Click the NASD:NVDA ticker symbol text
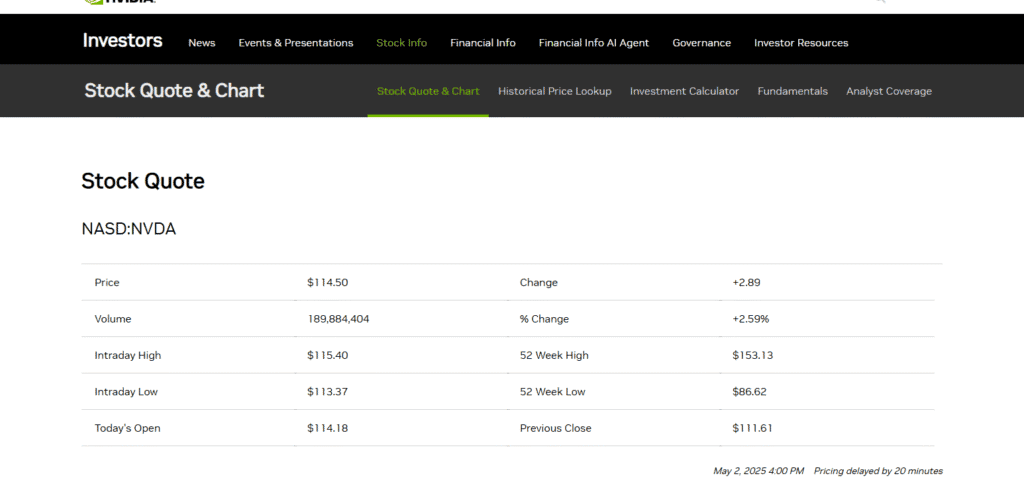Viewport: 1024px width, 484px height. [129, 229]
